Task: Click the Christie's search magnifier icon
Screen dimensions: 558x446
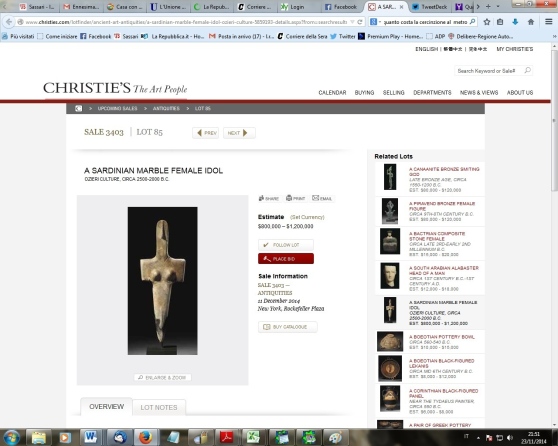Action: coord(528,70)
